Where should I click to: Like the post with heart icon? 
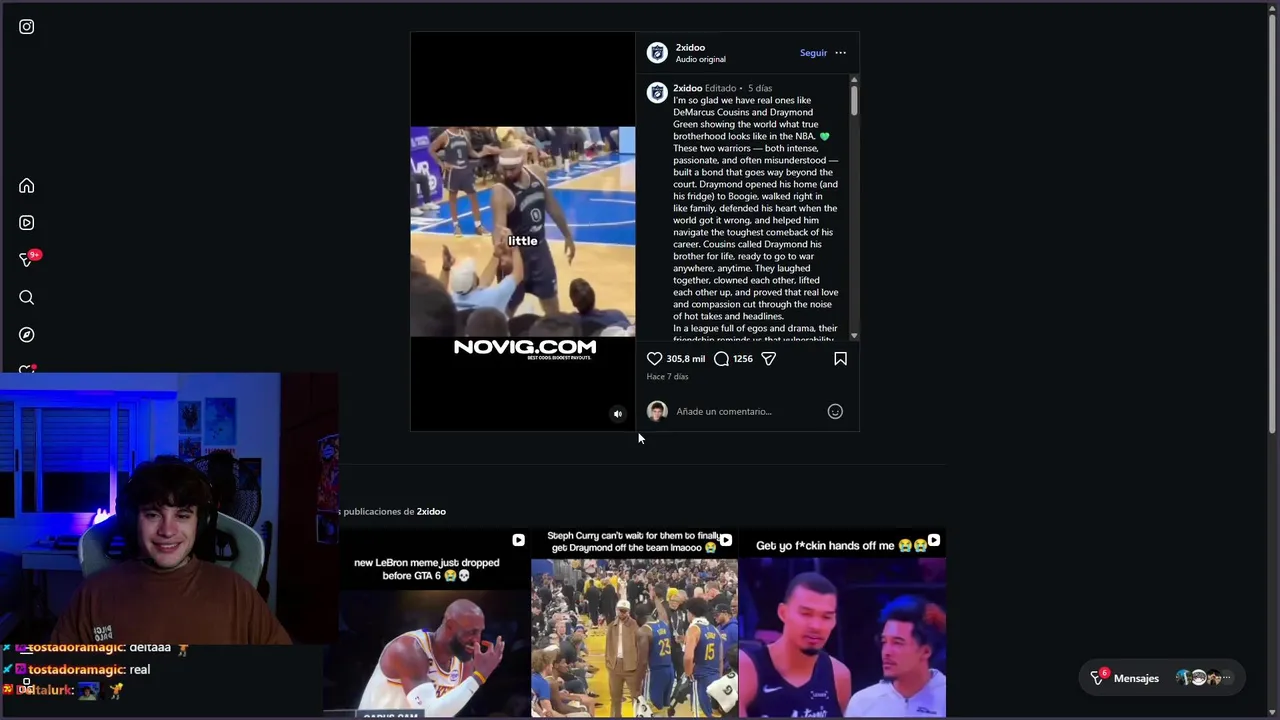(654, 358)
